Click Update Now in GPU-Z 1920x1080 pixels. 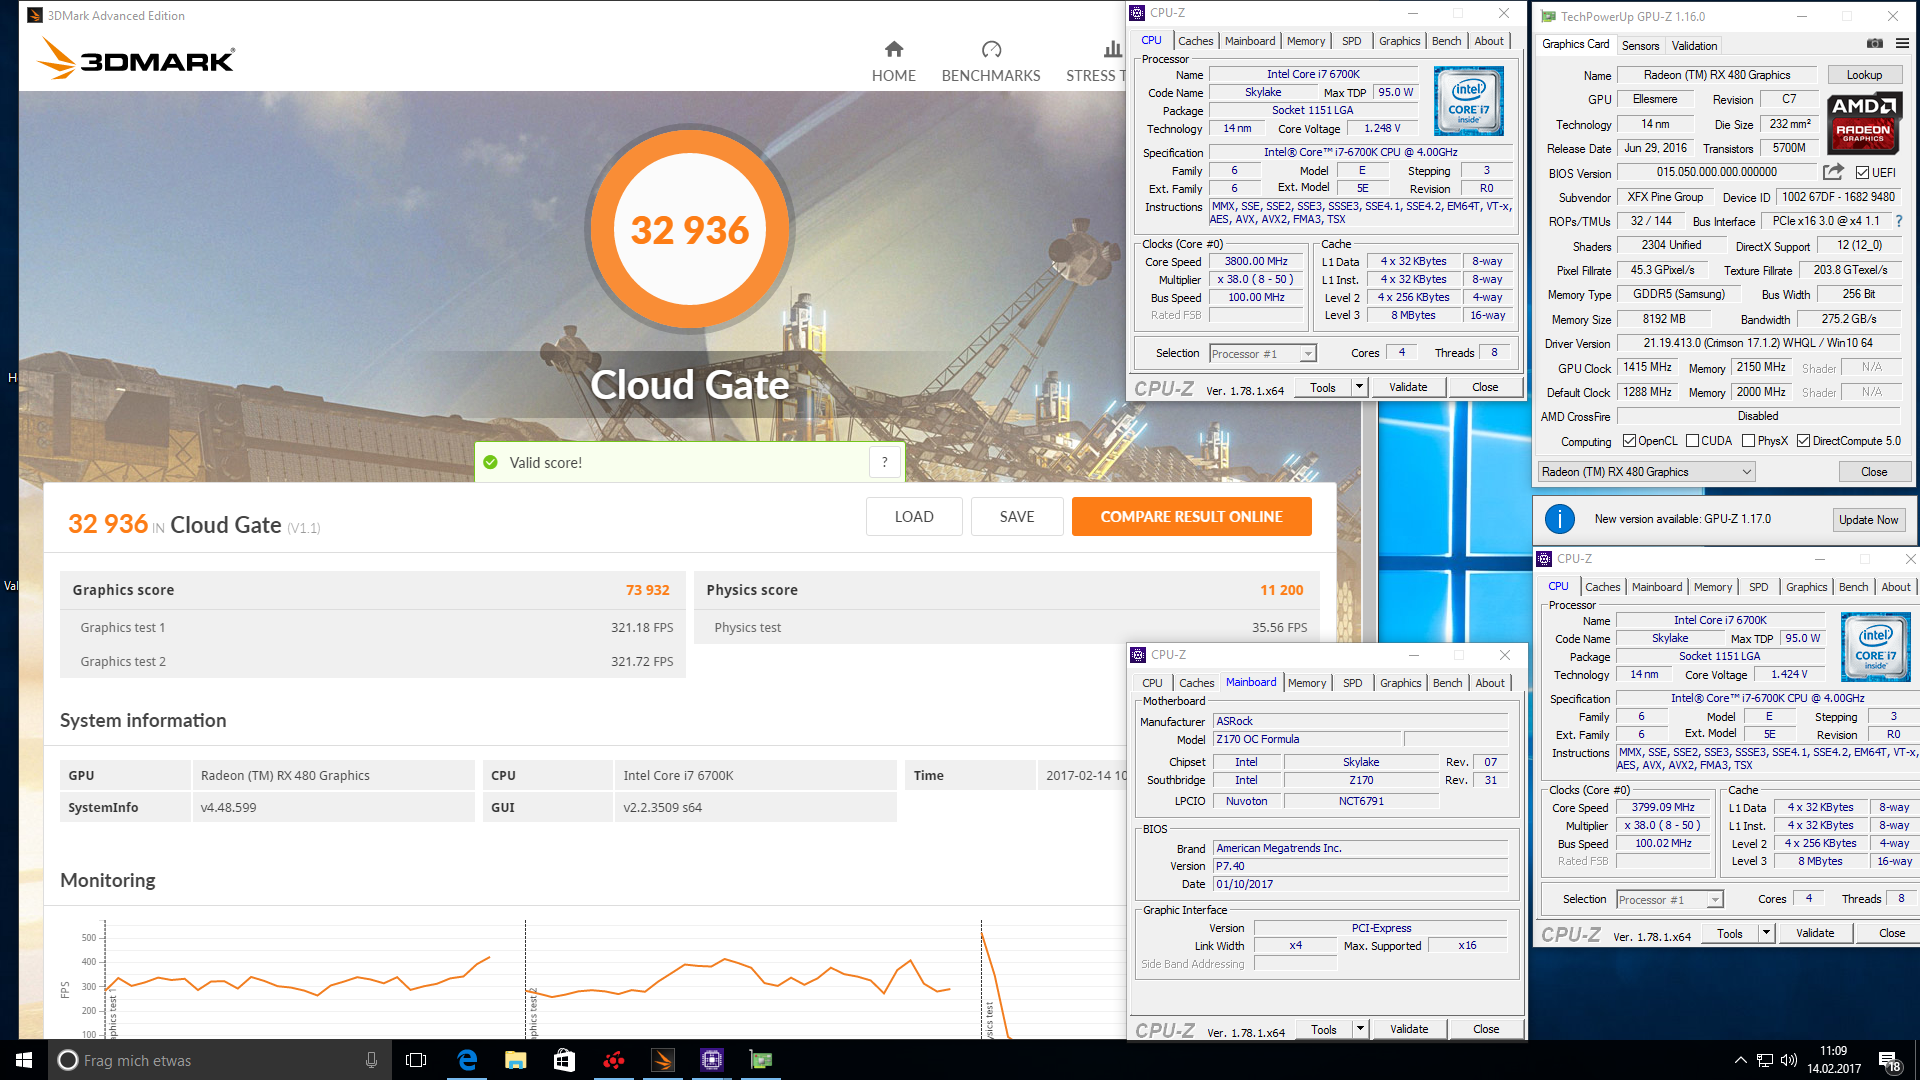click(x=1868, y=519)
